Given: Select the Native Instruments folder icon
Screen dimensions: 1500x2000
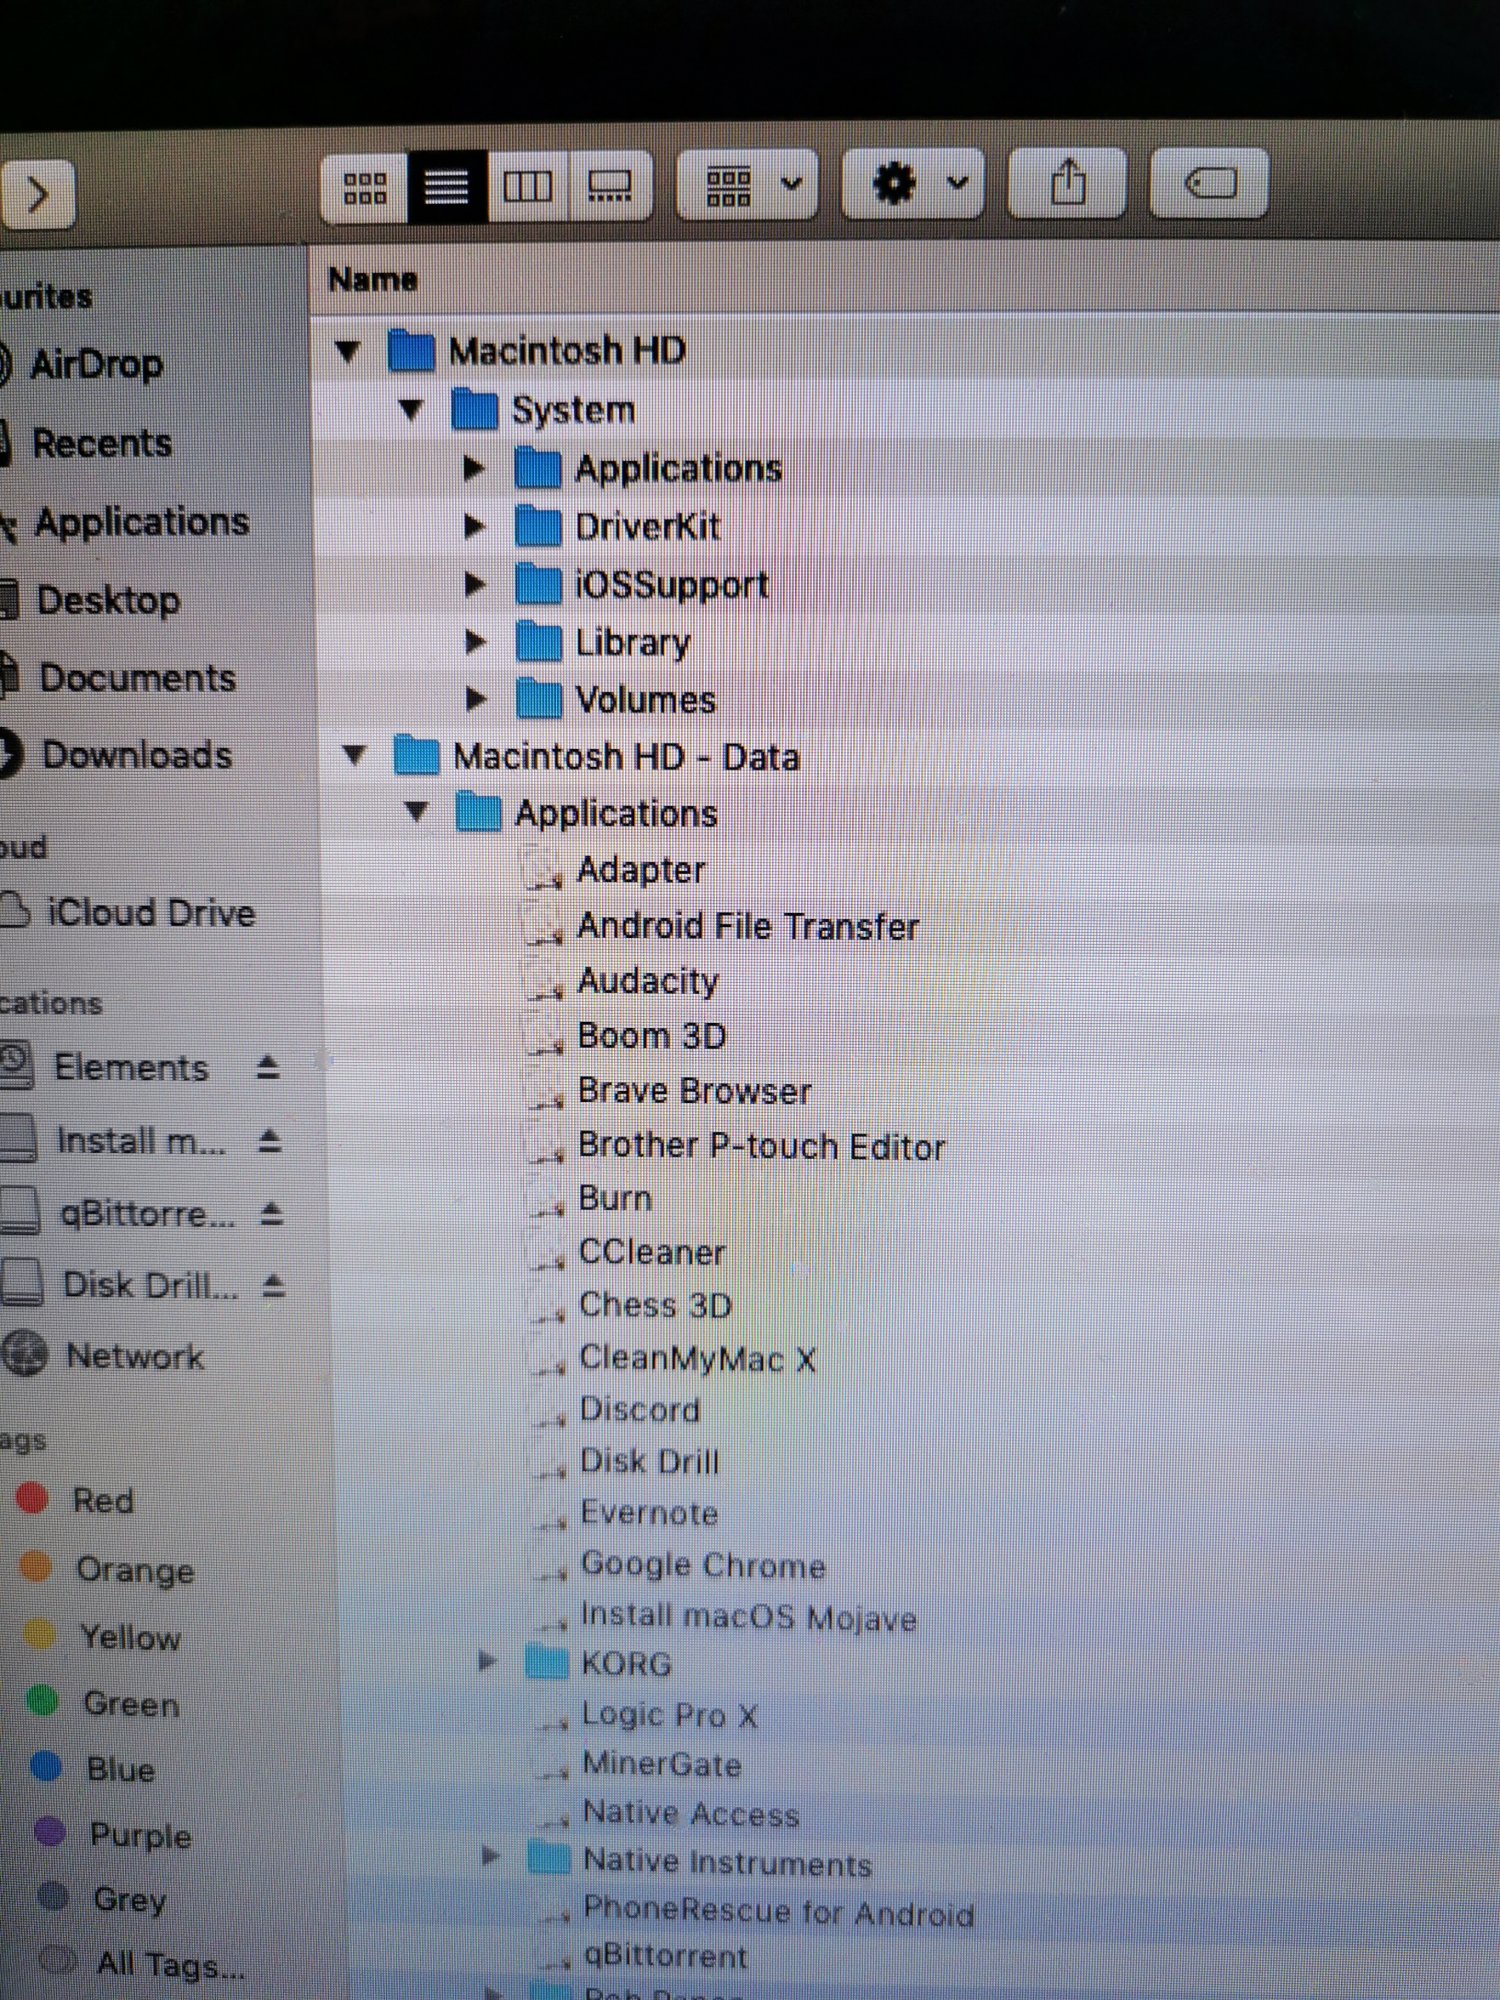Looking at the screenshot, I should click(549, 1858).
